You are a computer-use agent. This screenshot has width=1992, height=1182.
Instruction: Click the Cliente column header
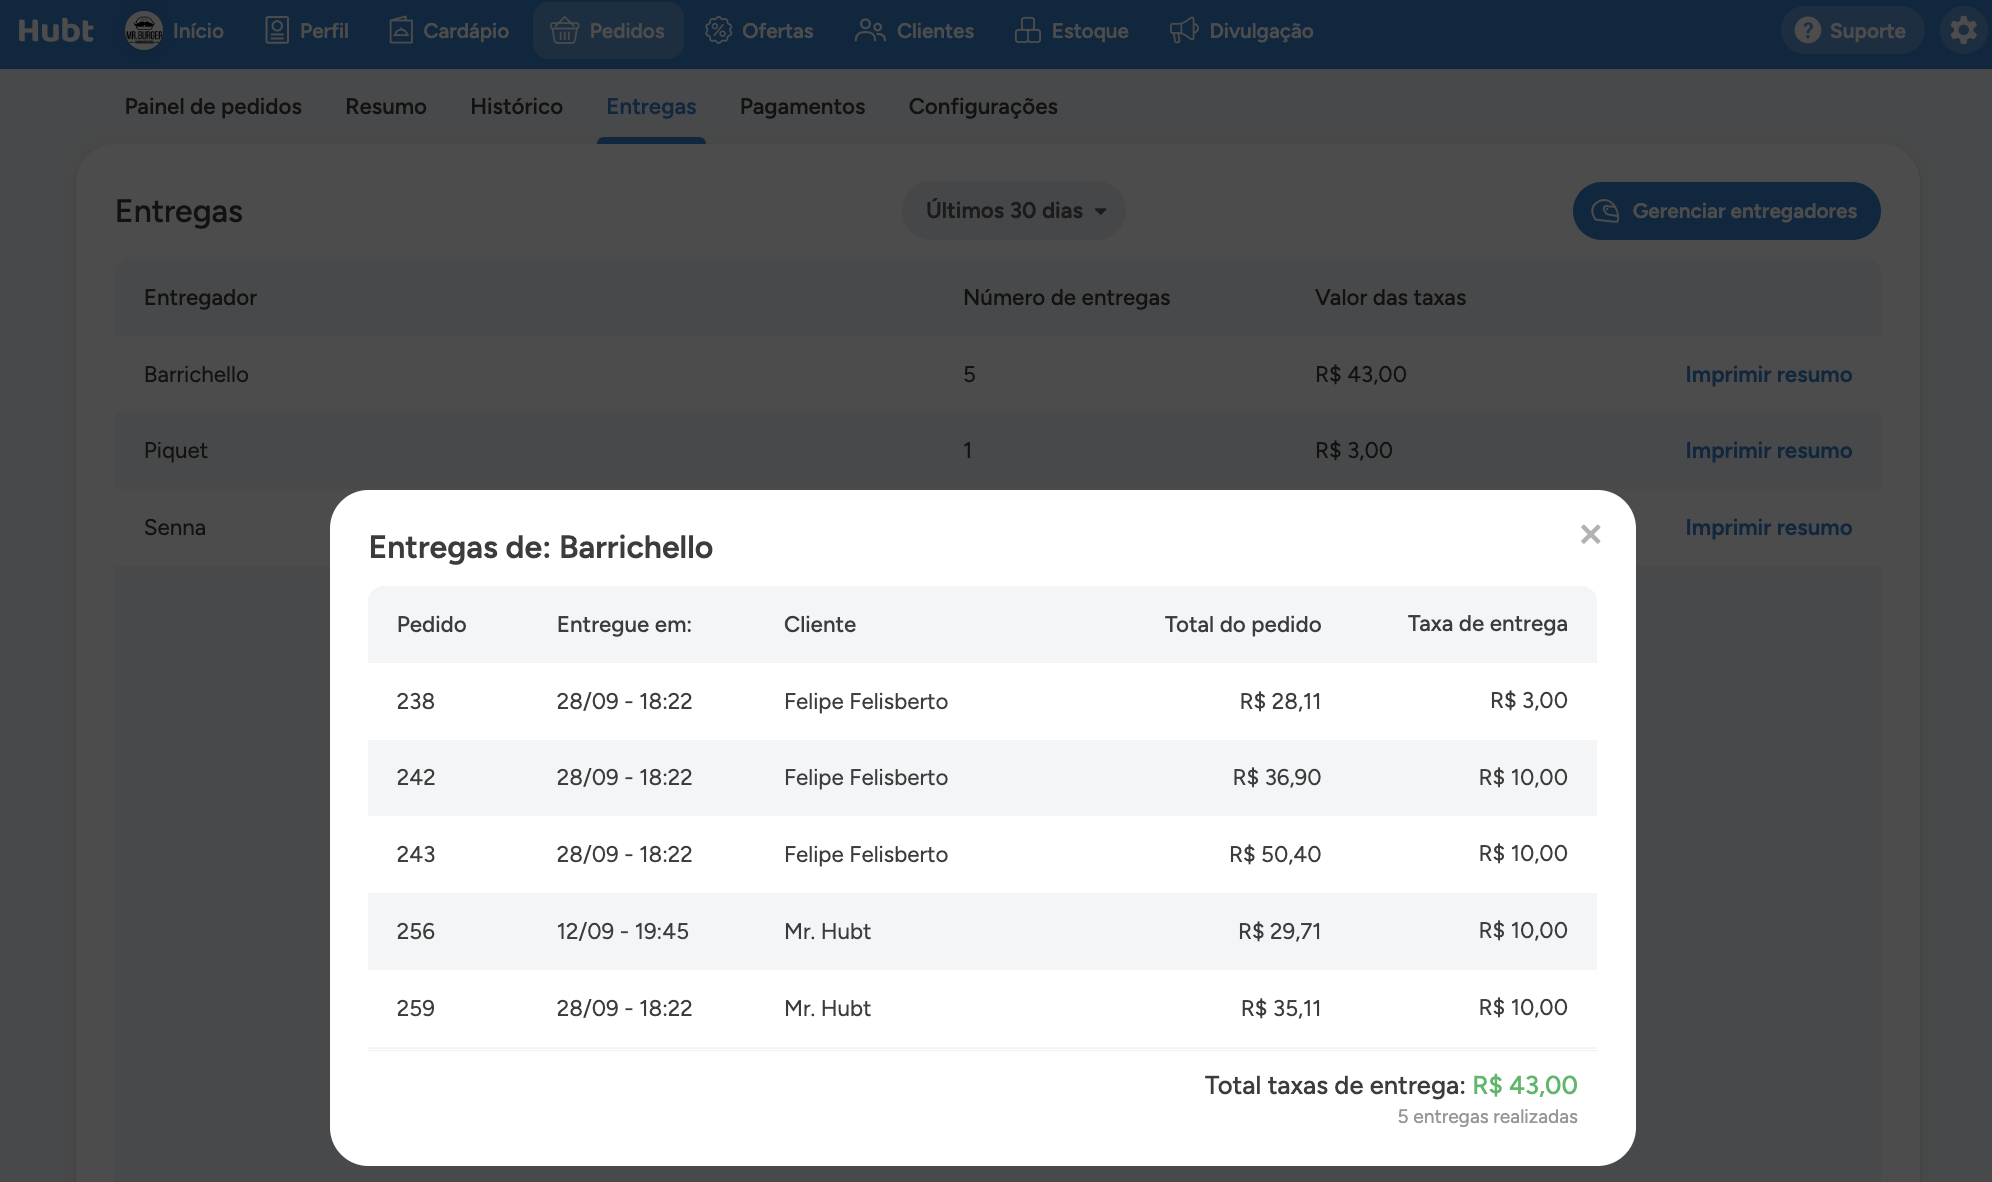coord(820,624)
